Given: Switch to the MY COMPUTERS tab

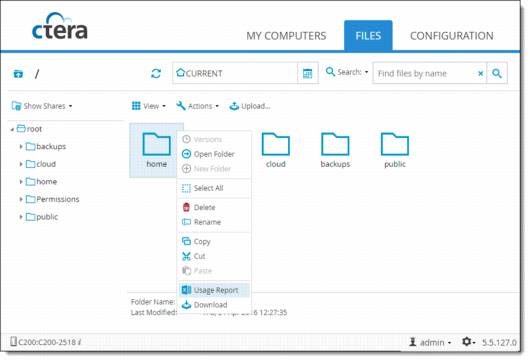Looking at the screenshot, I should click(x=286, y=36).
